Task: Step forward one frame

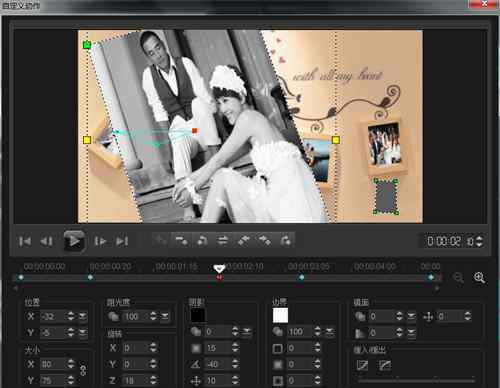Action: [100, 241]
